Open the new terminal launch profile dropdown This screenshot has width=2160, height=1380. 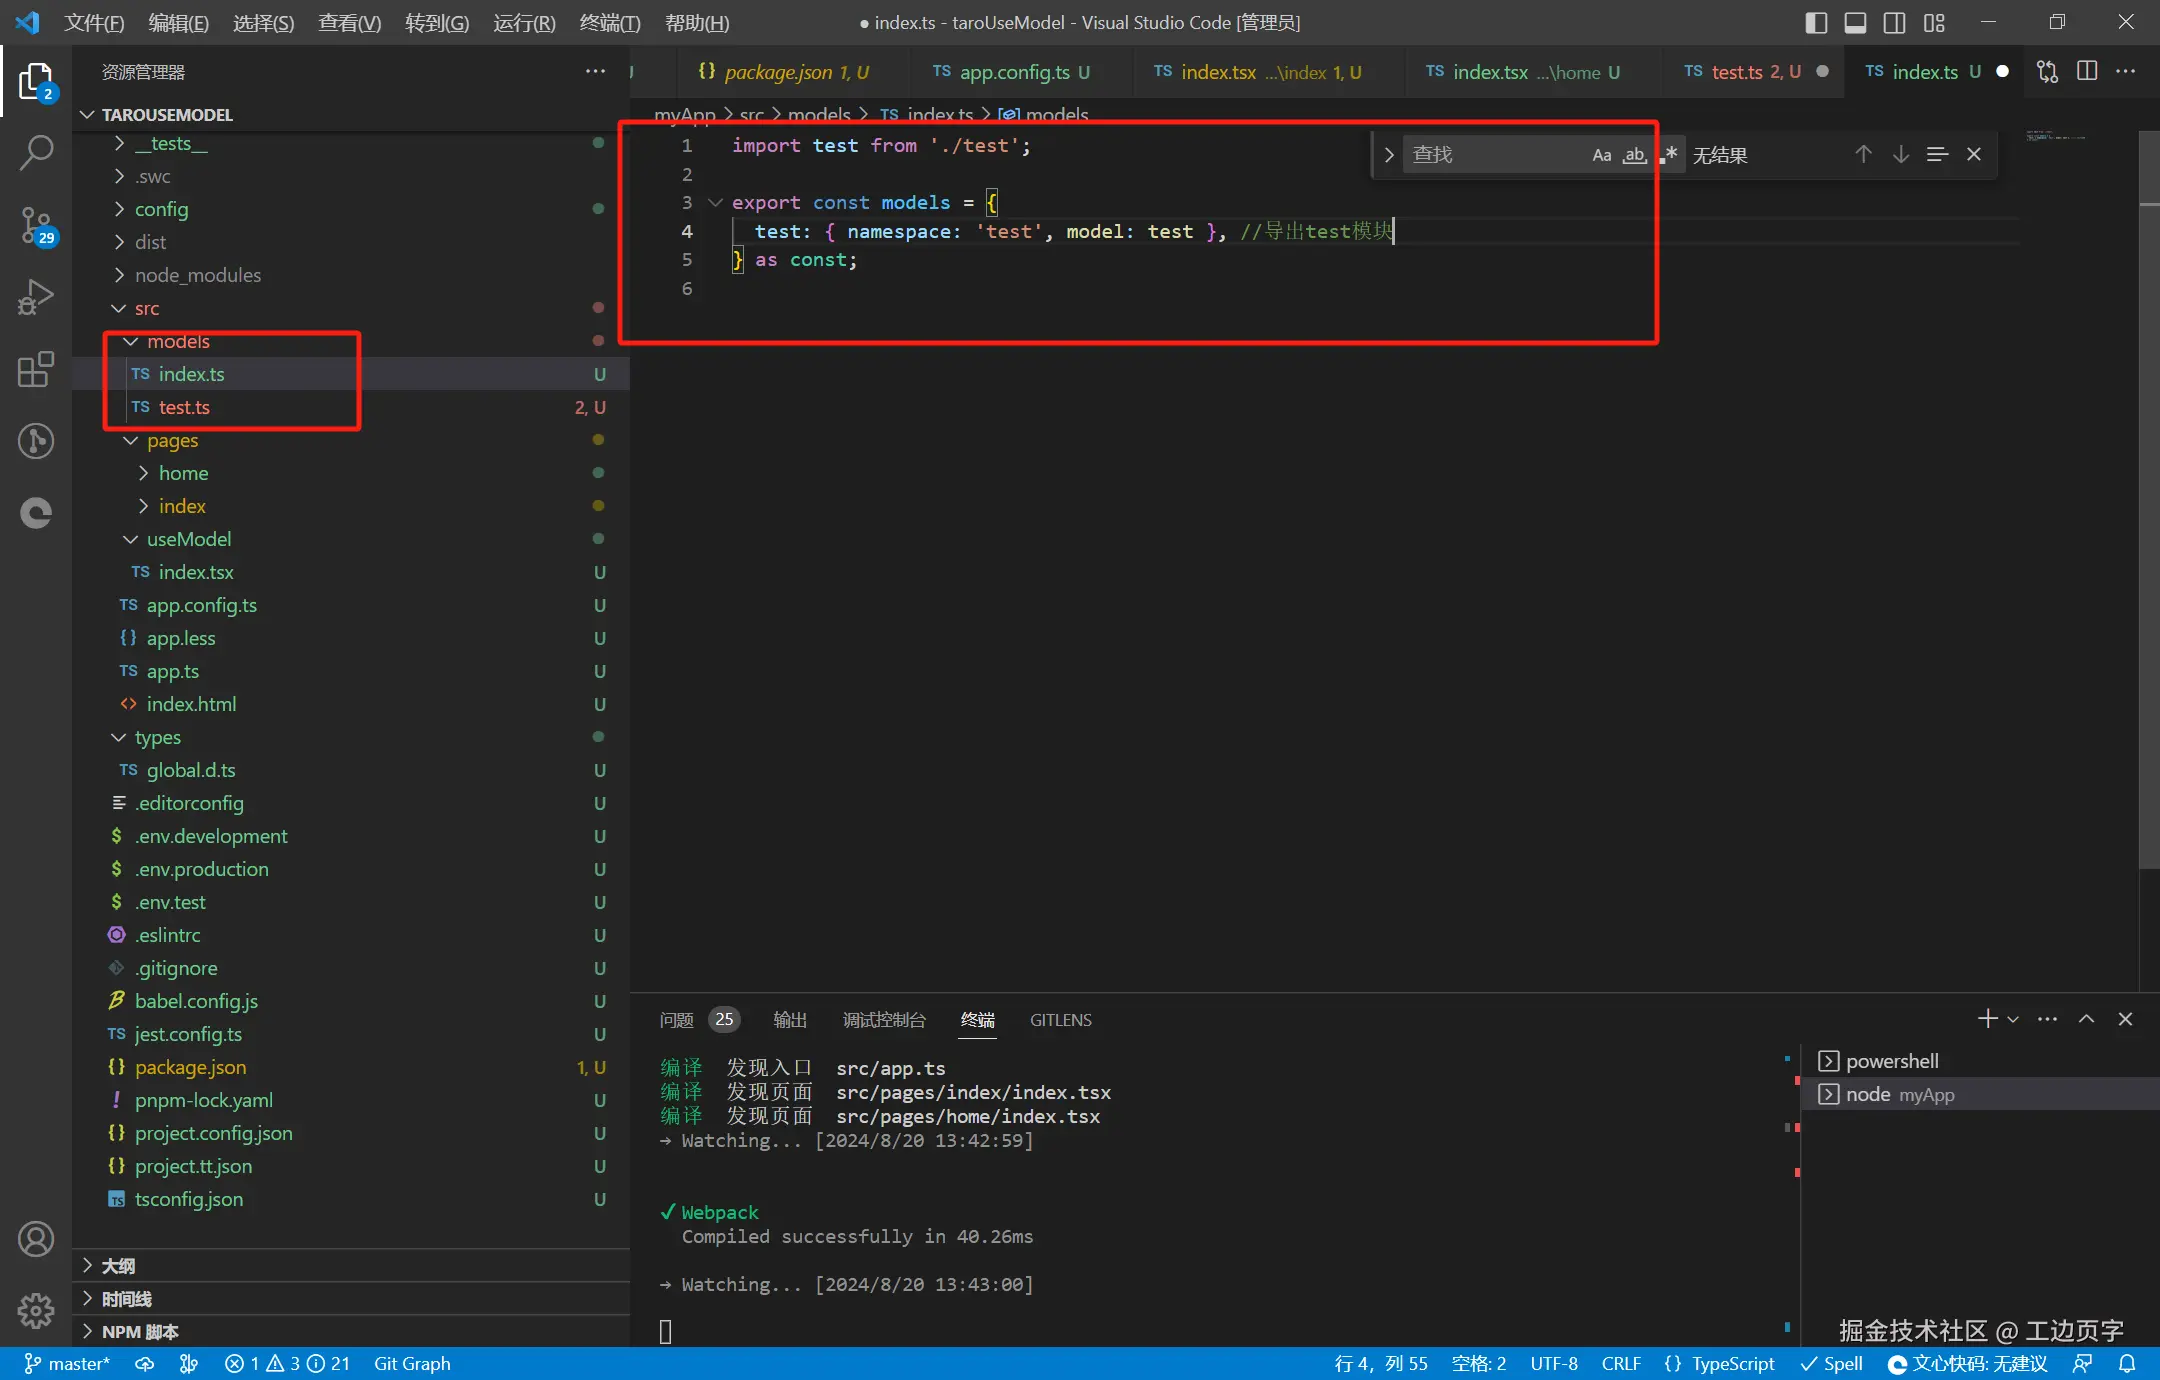pos(2013,1019)
